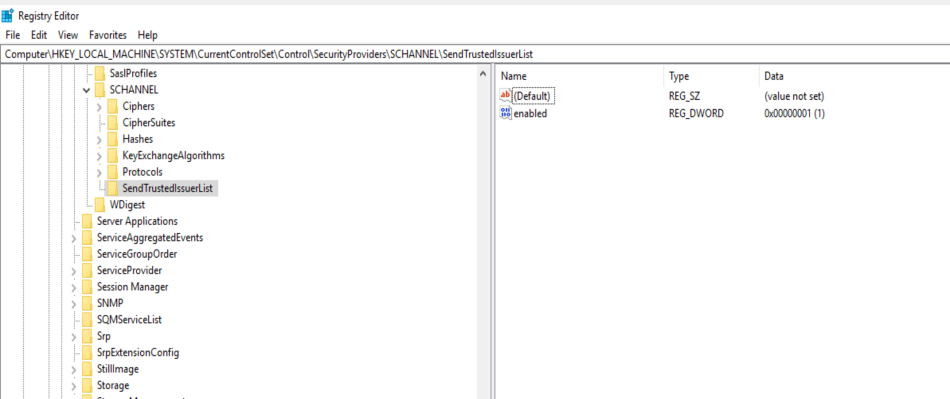Viewport: 950px width, 399px height.
Task: Expand the Protocols key
Action: click(x=99, y=172)
